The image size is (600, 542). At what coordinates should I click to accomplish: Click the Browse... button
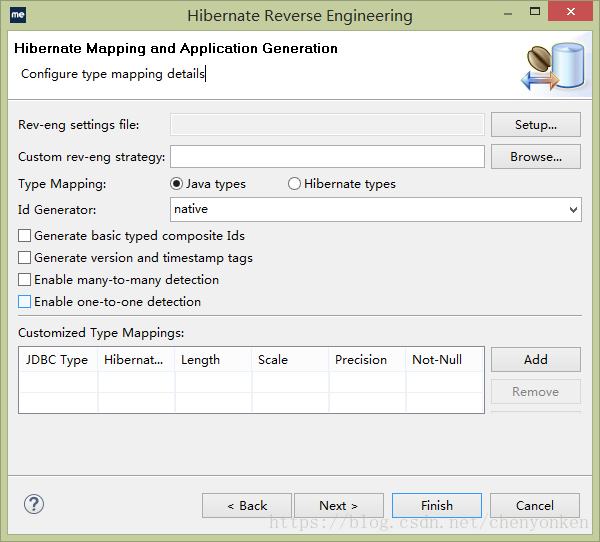(536, 157)
